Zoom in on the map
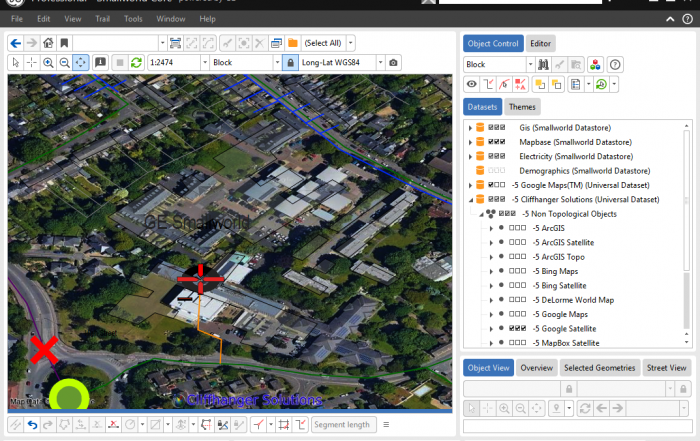700x441 pixels. pyautogui.click(x=48, y=62)
